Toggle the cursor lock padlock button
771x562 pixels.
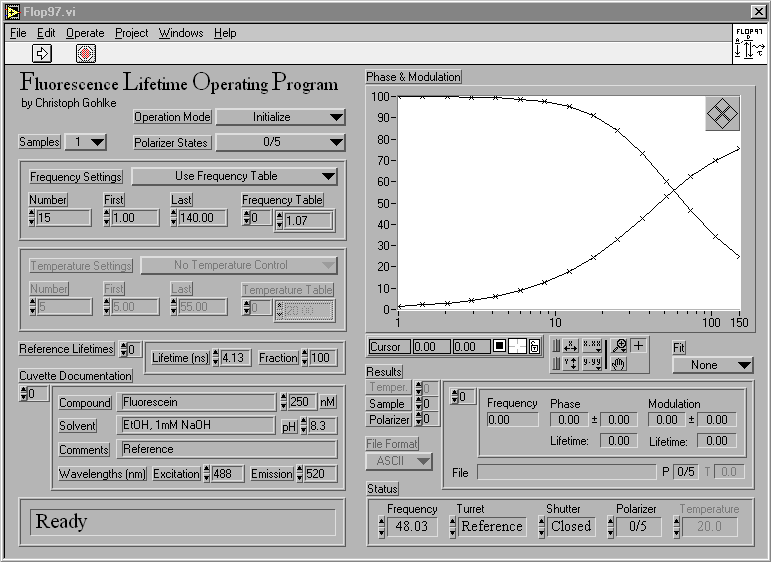click(535, 347)
